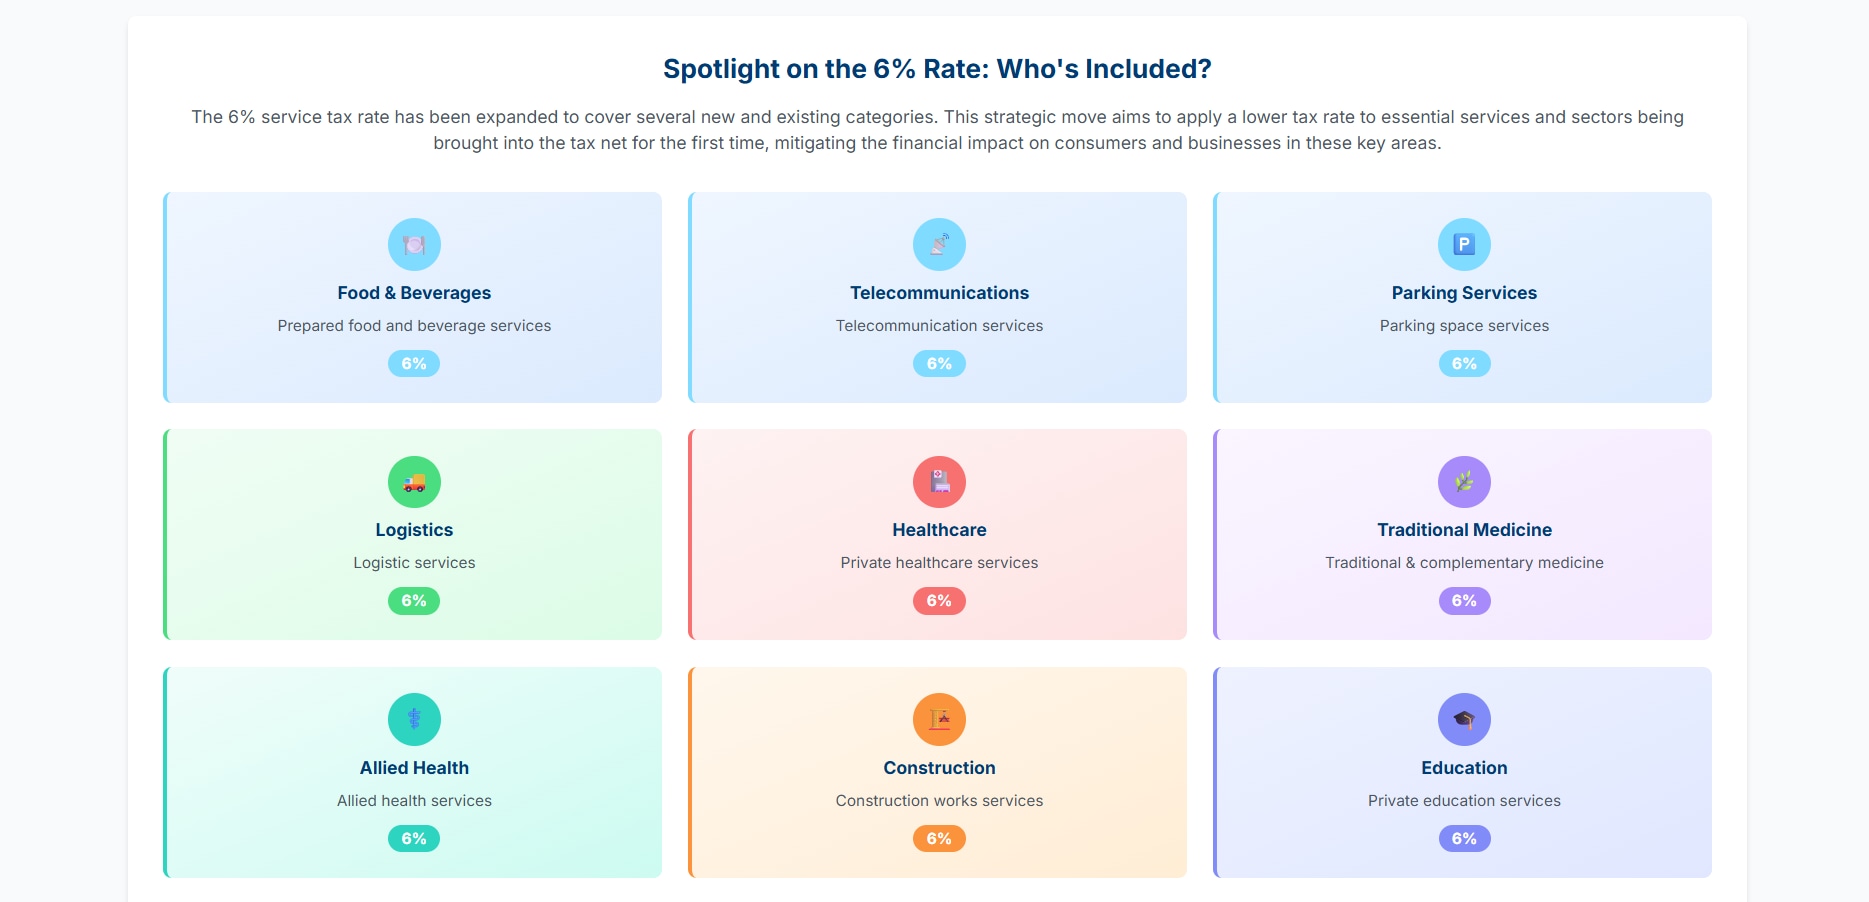1869x902 pixels.
Task: Click the green 6% badge under Logistics
Action: tap(414, 601)
